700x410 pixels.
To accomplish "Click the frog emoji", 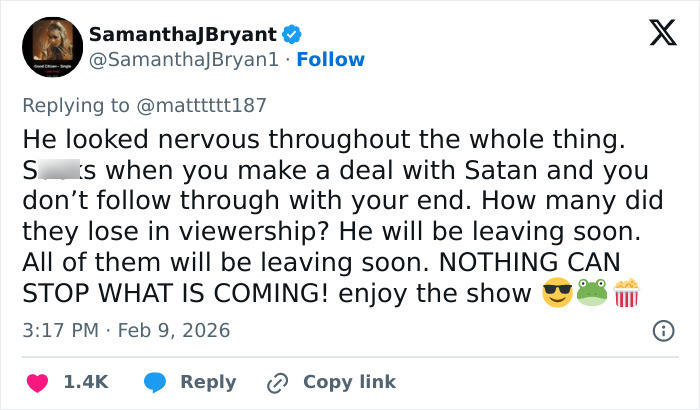I will pyautogui.click(x=591, y=294).
